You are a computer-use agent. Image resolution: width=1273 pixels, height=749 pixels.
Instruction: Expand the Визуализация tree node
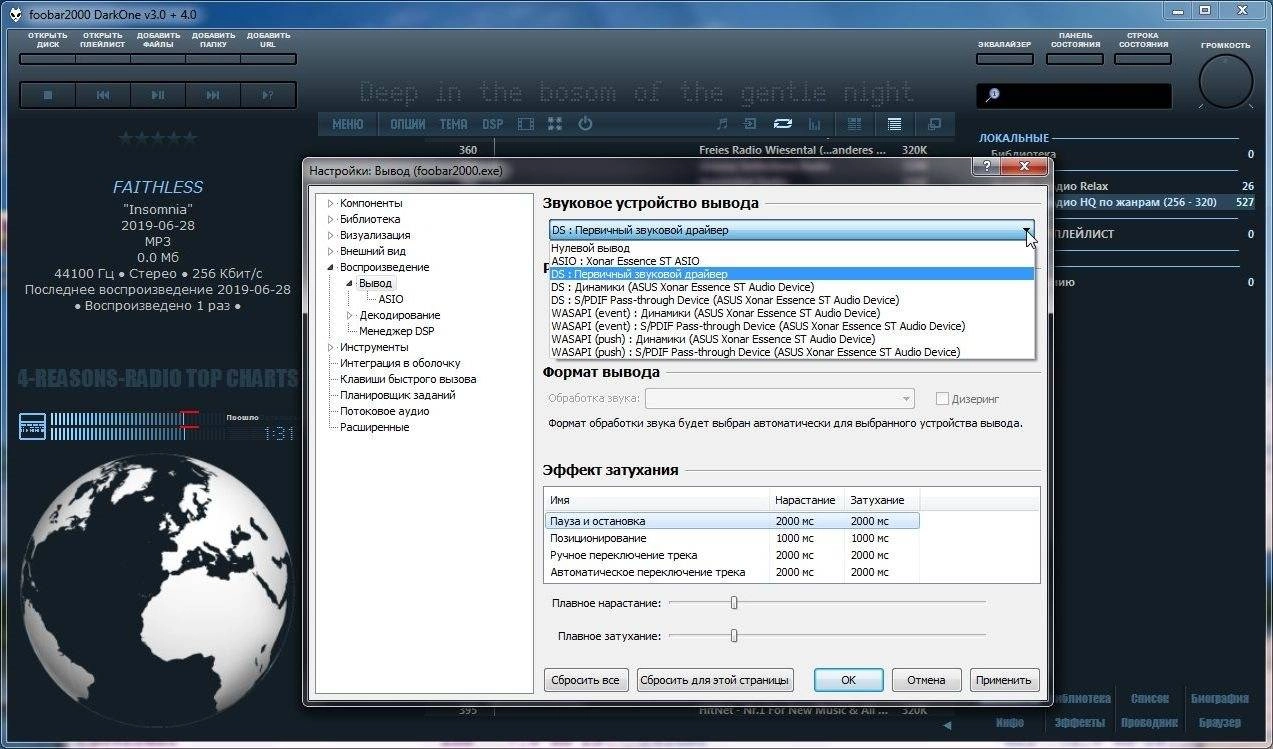(331, 235)
